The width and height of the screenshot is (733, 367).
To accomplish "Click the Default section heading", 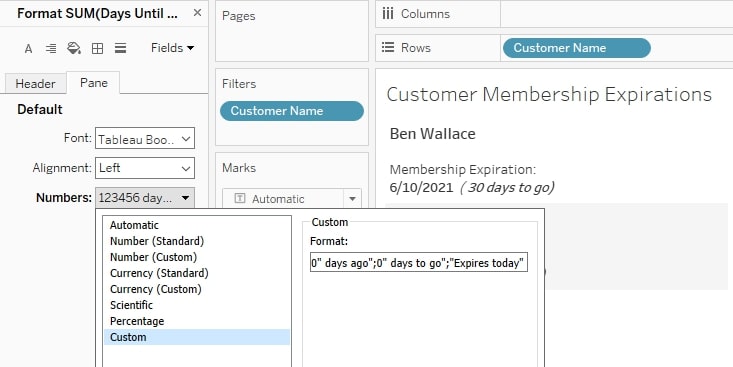I will pyautogui.click(x=40, y=109).
